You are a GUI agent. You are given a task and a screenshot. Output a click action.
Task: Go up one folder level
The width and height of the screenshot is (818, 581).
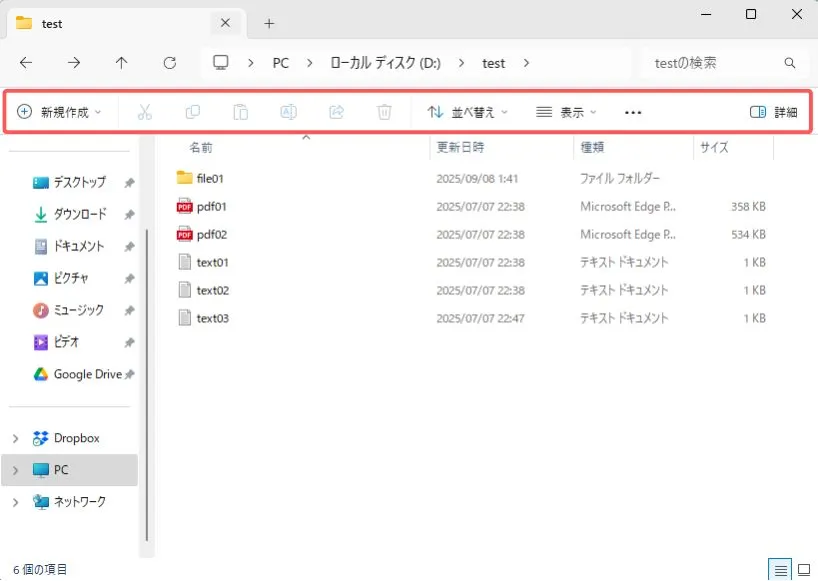[122, 63]
